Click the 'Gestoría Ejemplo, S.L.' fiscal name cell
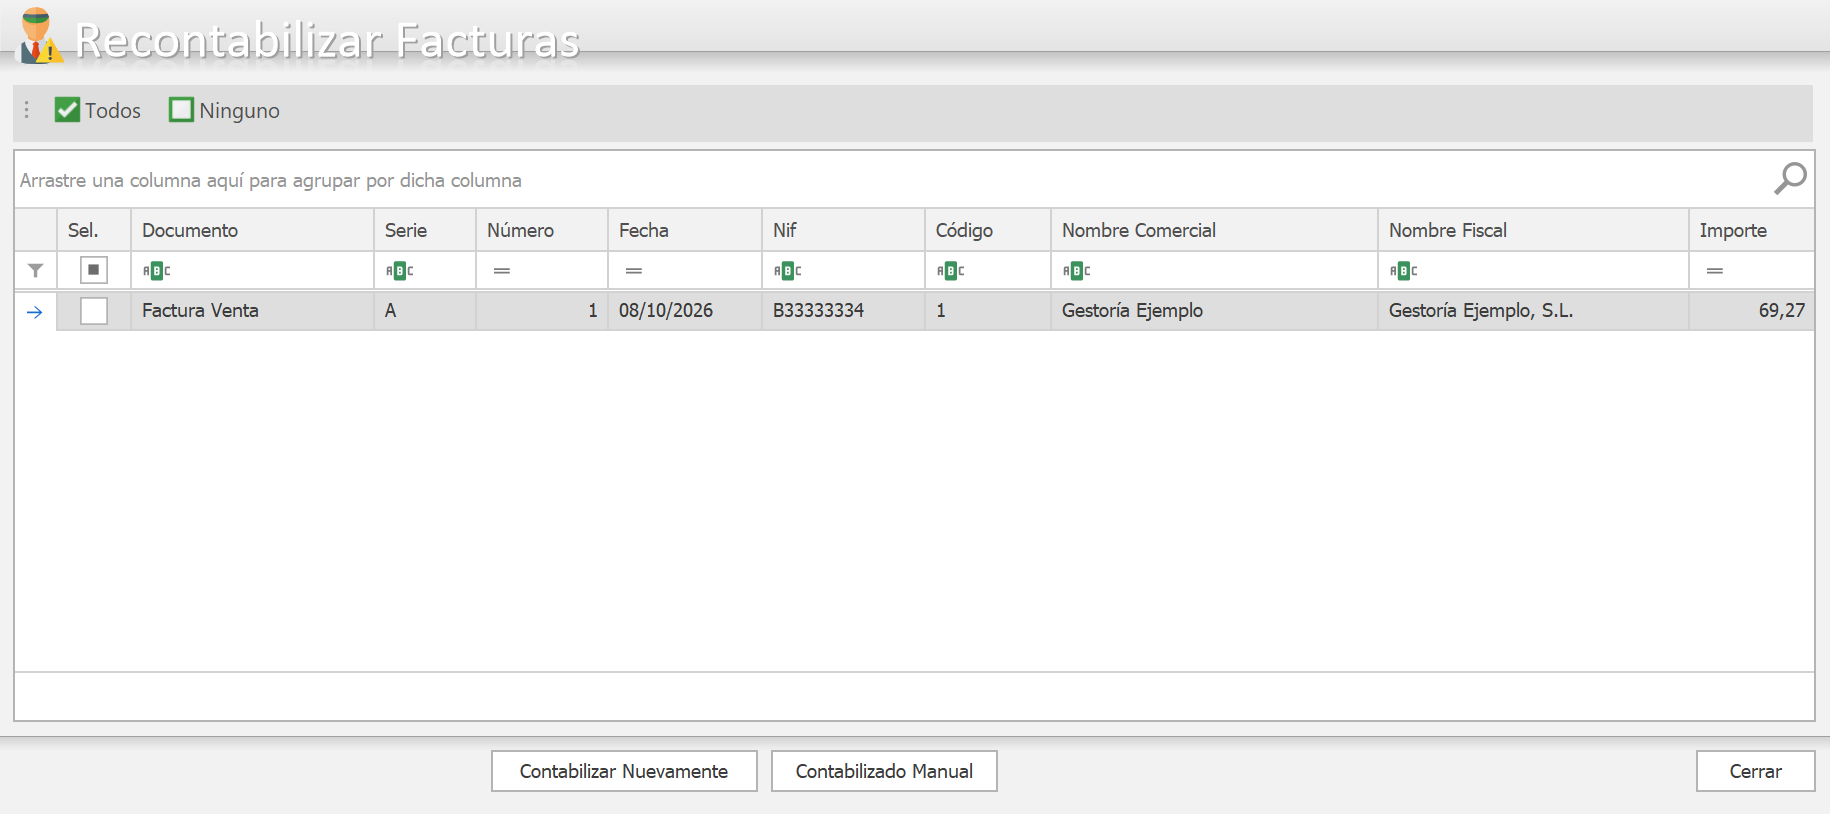 click(x=1533, y=311)
